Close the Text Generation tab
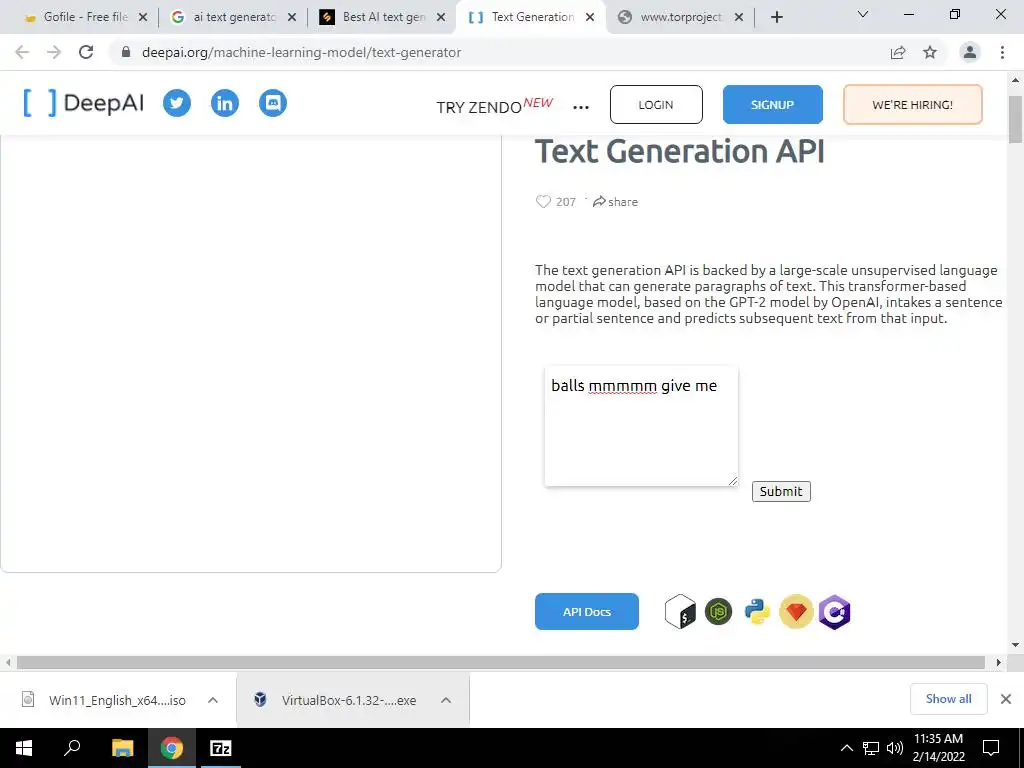 pyautogui.click(x=590, y=18)
